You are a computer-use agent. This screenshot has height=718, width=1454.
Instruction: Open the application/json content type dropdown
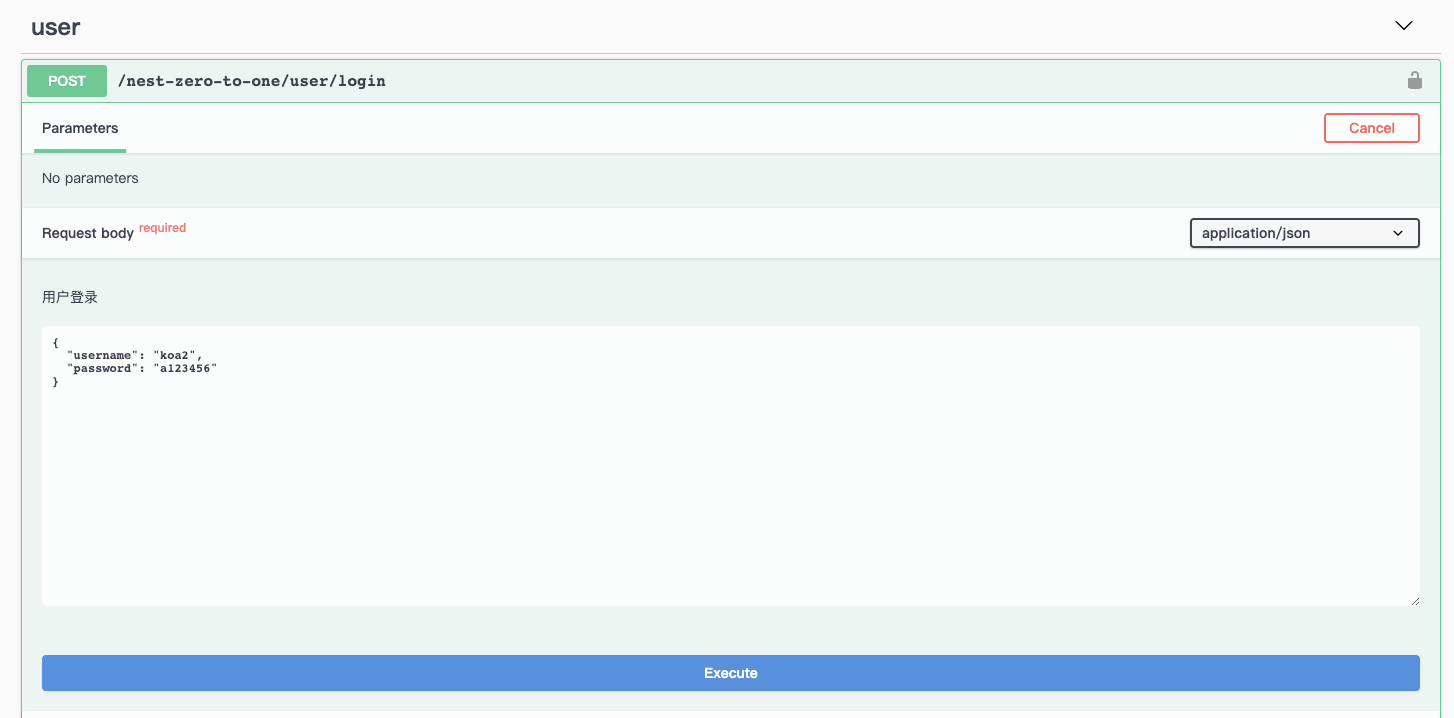click(x=1304, y=233)
